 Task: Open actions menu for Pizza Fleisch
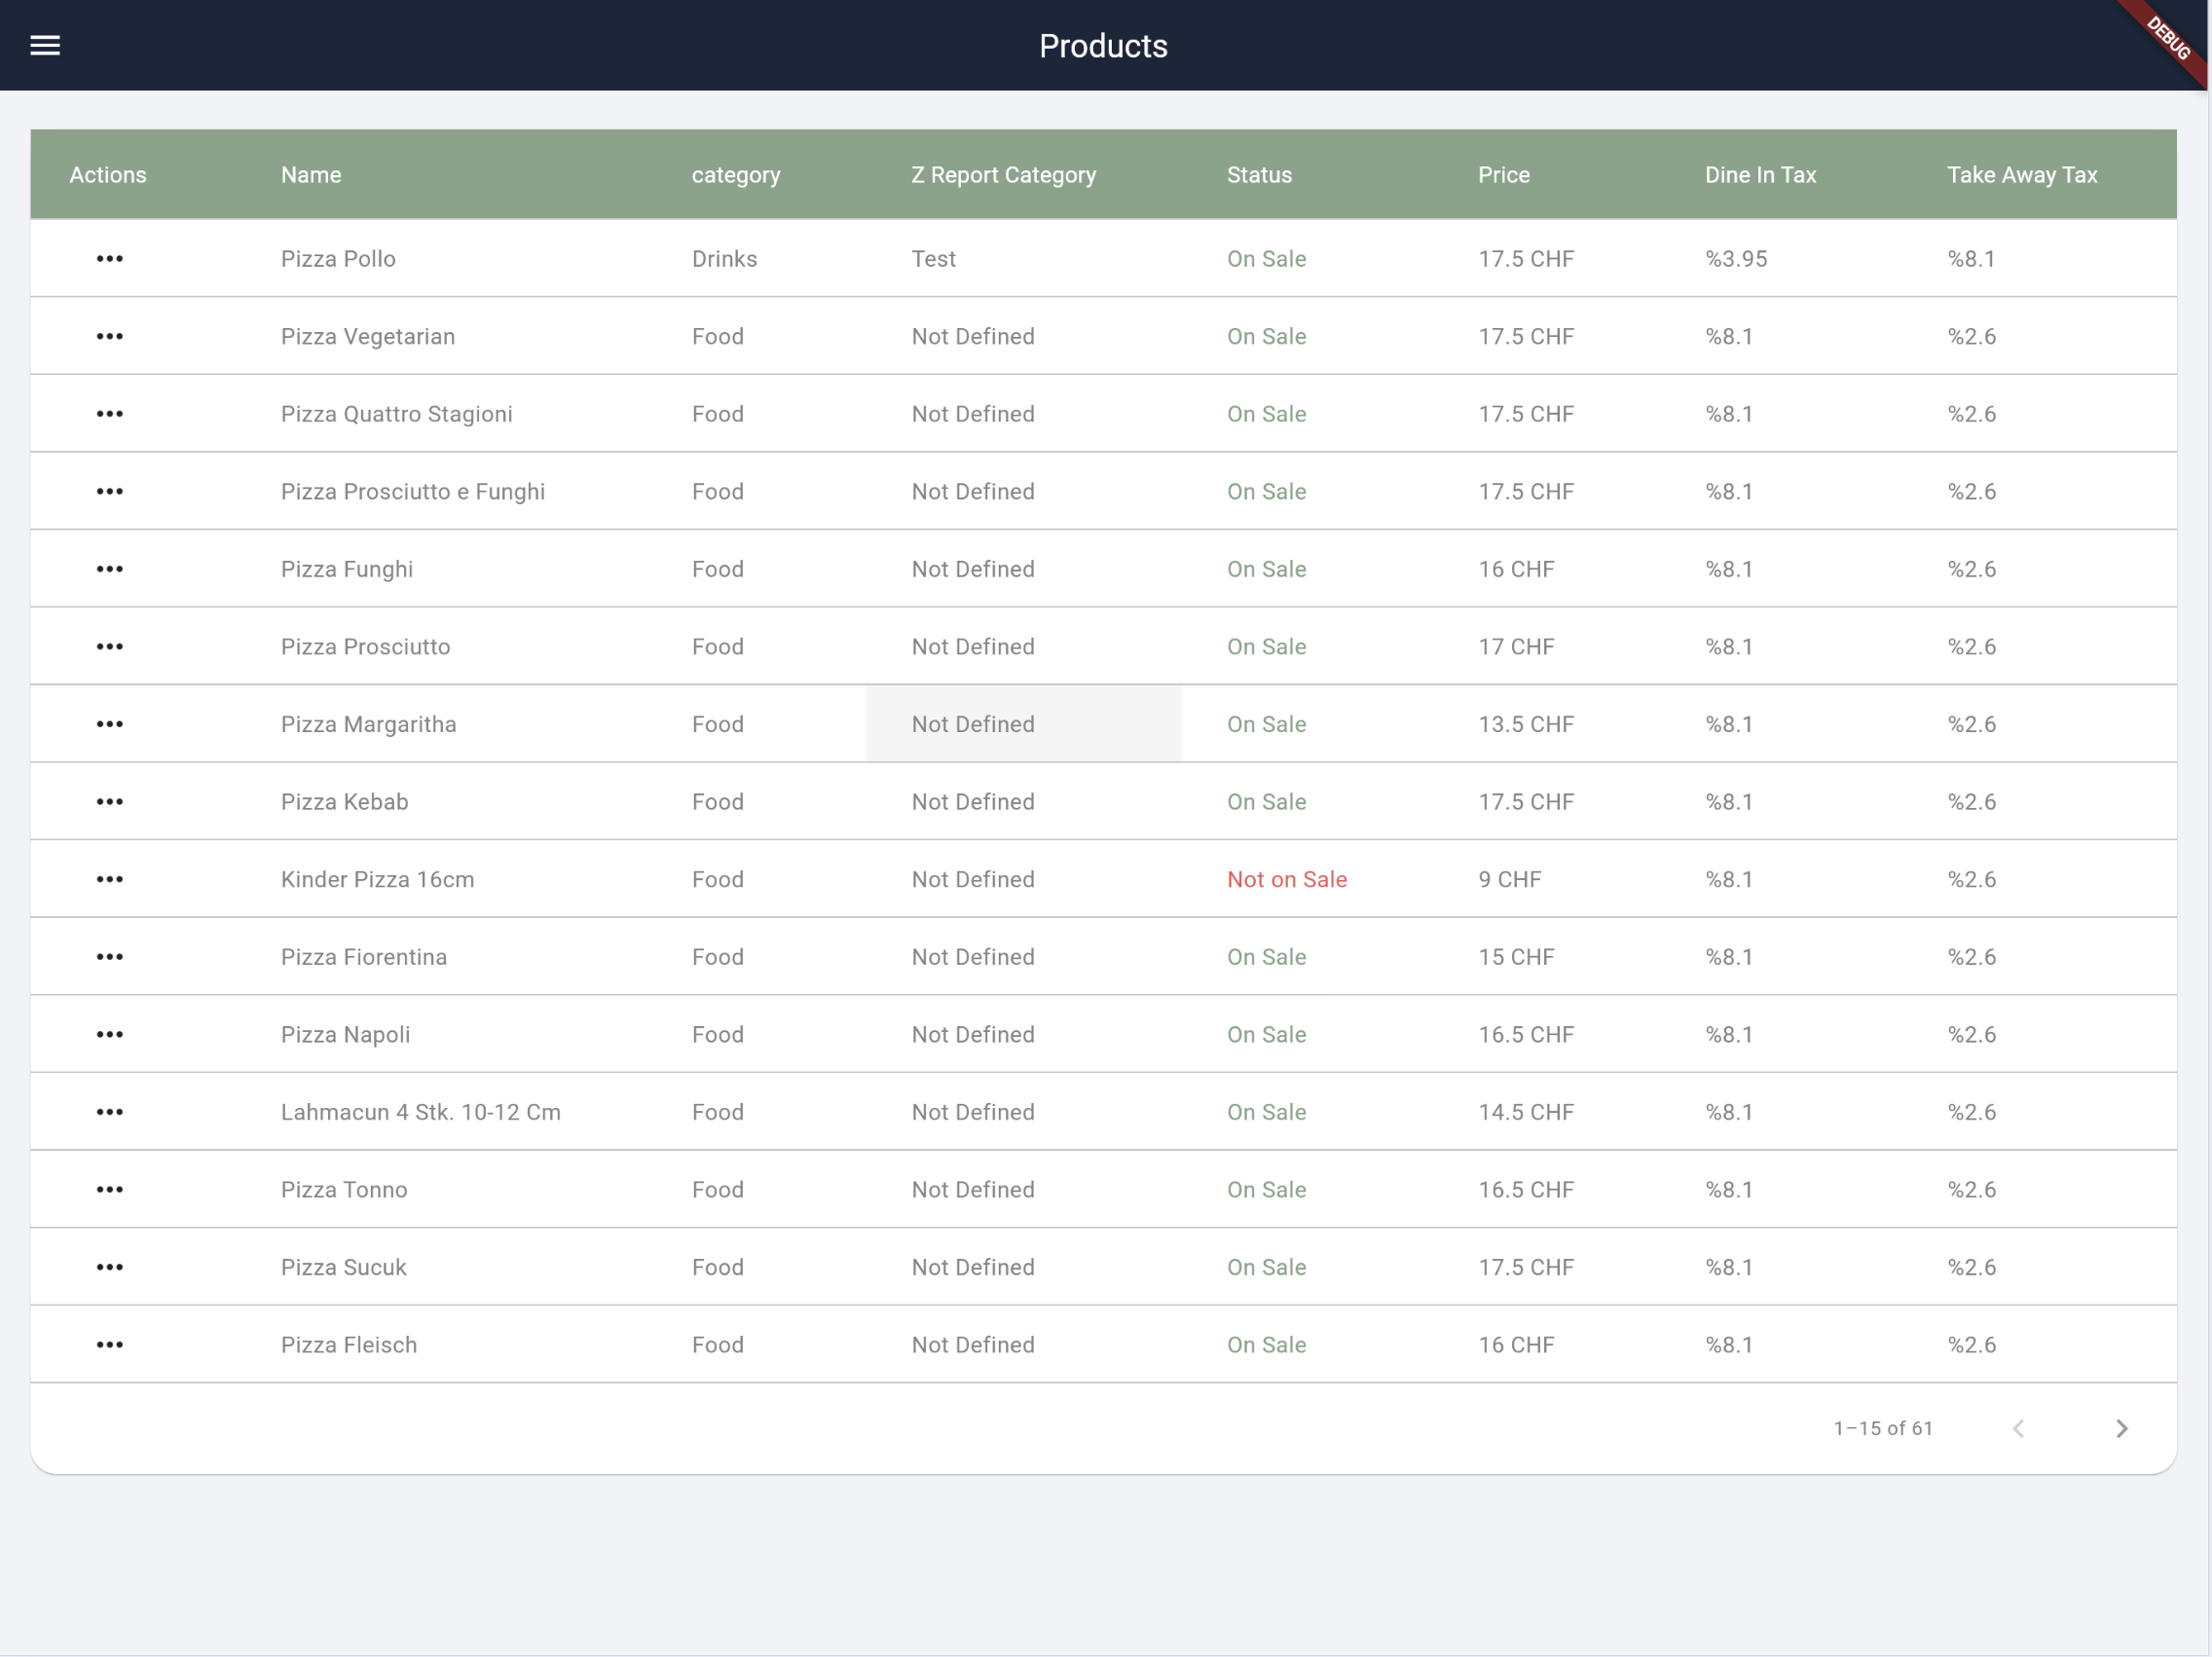pyautogui.click(x=110, y=1345)
